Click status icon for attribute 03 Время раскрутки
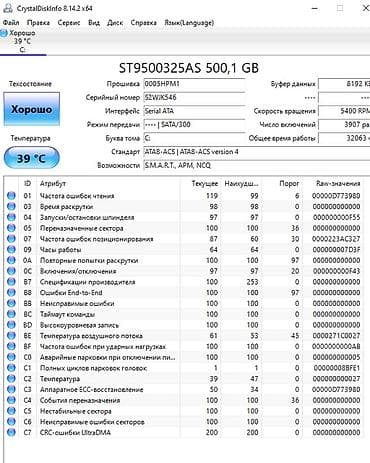The height and width of the screenshot is (463, 370). [11, 206]
